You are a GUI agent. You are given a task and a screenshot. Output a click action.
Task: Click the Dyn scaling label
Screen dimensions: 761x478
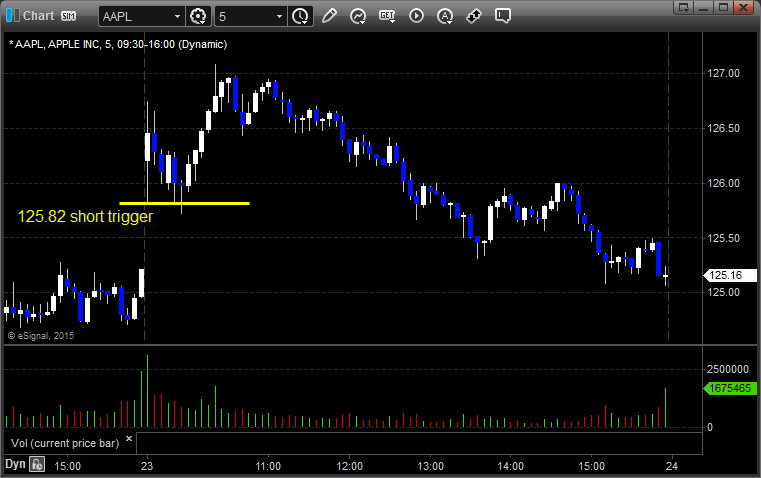click(15, 464)
